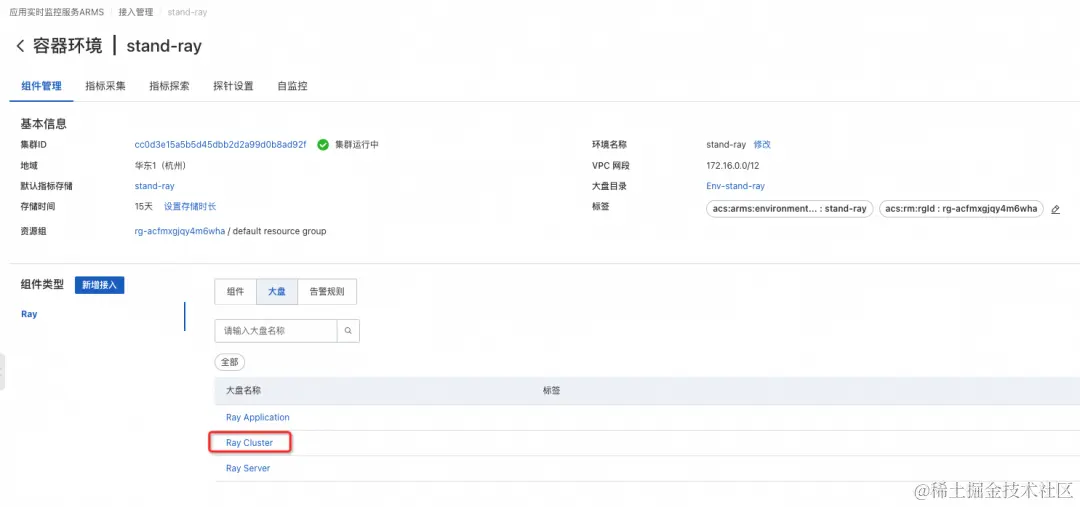Select the 大盘 sub-tab
The image size is (1080, 507).
click(x=277, y=291)
